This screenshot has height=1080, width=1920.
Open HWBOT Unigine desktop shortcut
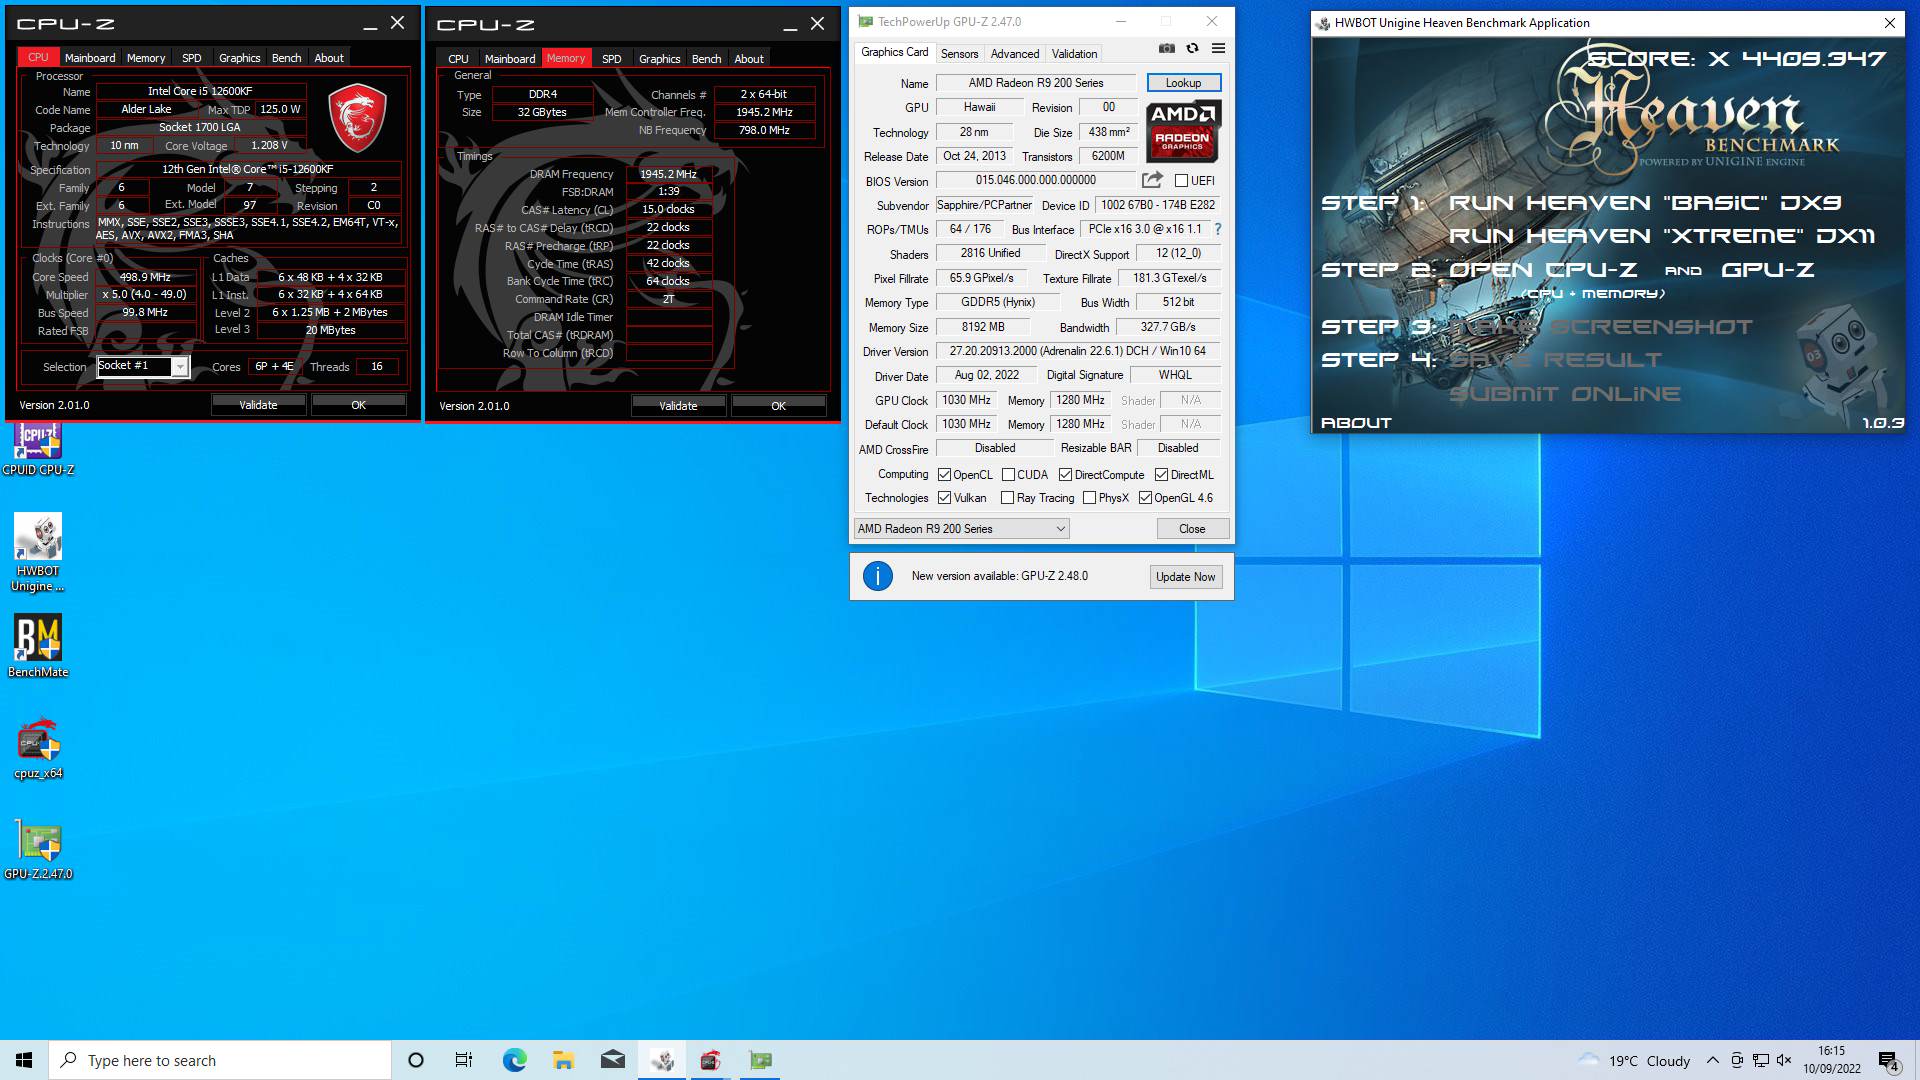38,552
